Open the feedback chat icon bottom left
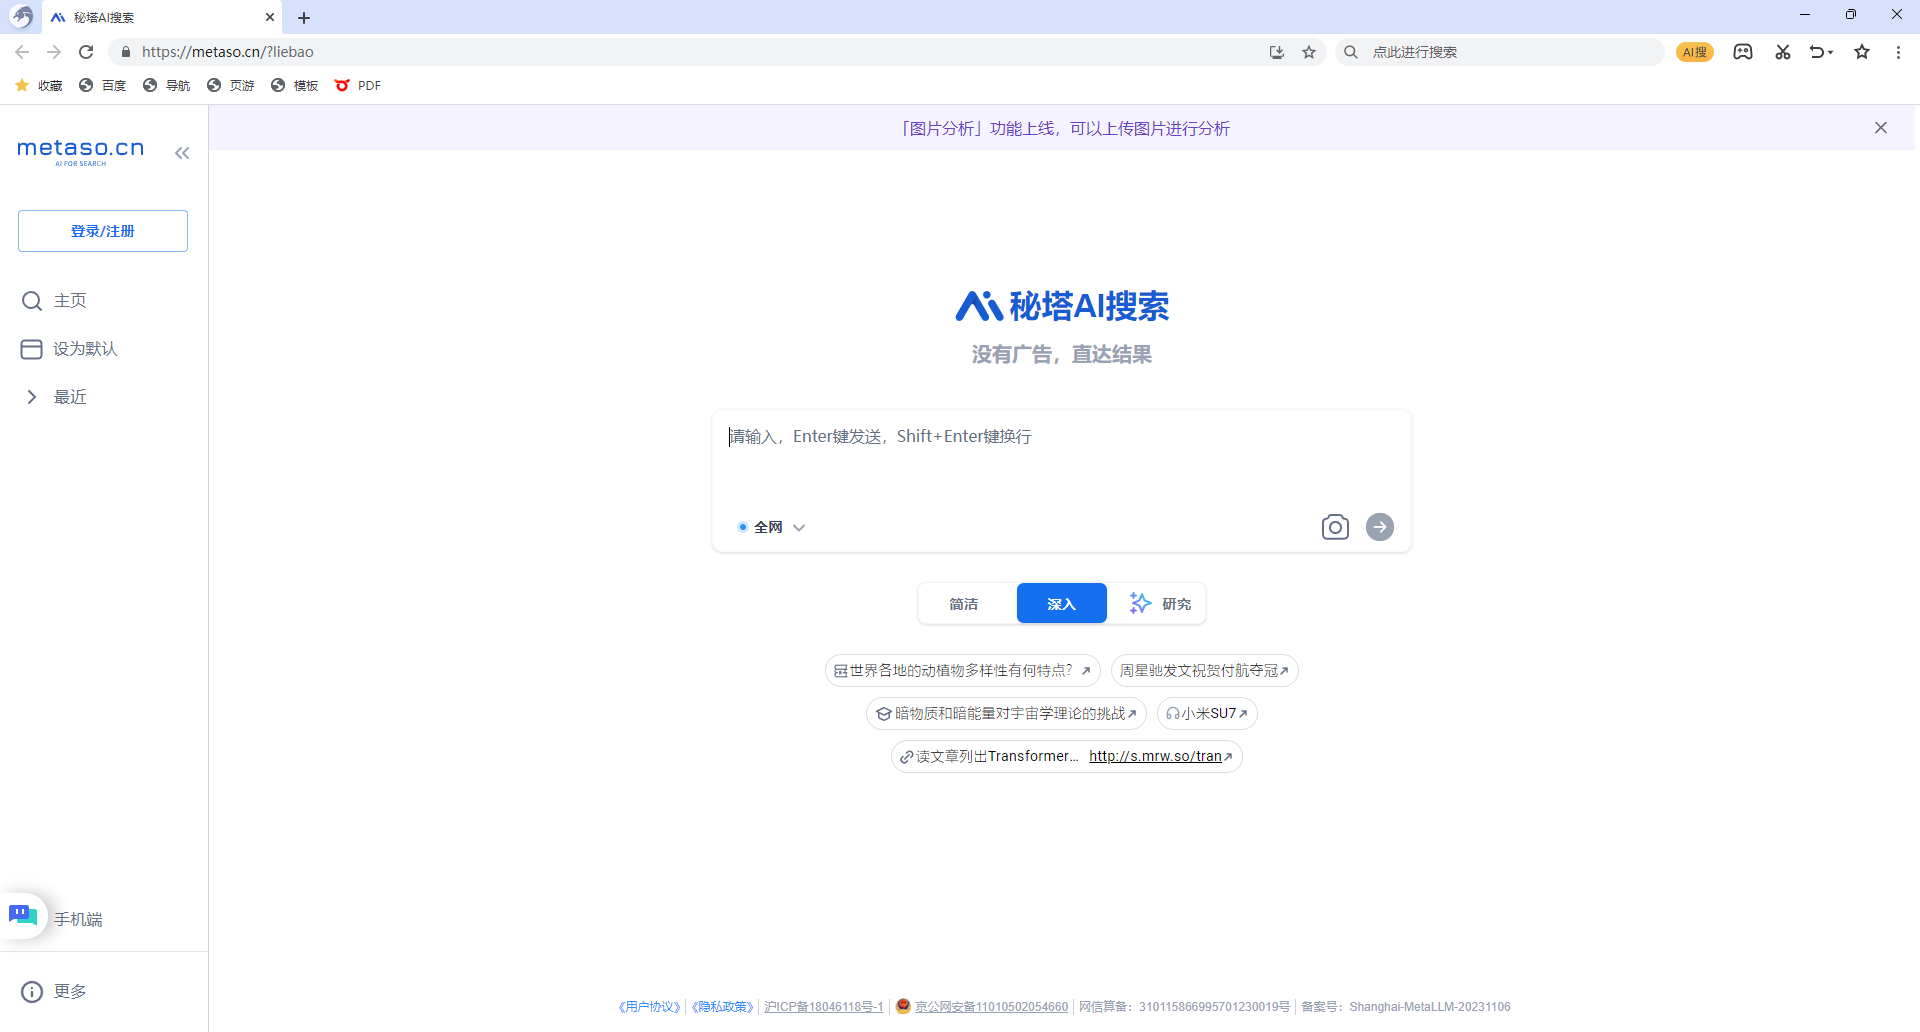The width and height of the screenshot is (1920, 1032). click(x=22, y=915)
